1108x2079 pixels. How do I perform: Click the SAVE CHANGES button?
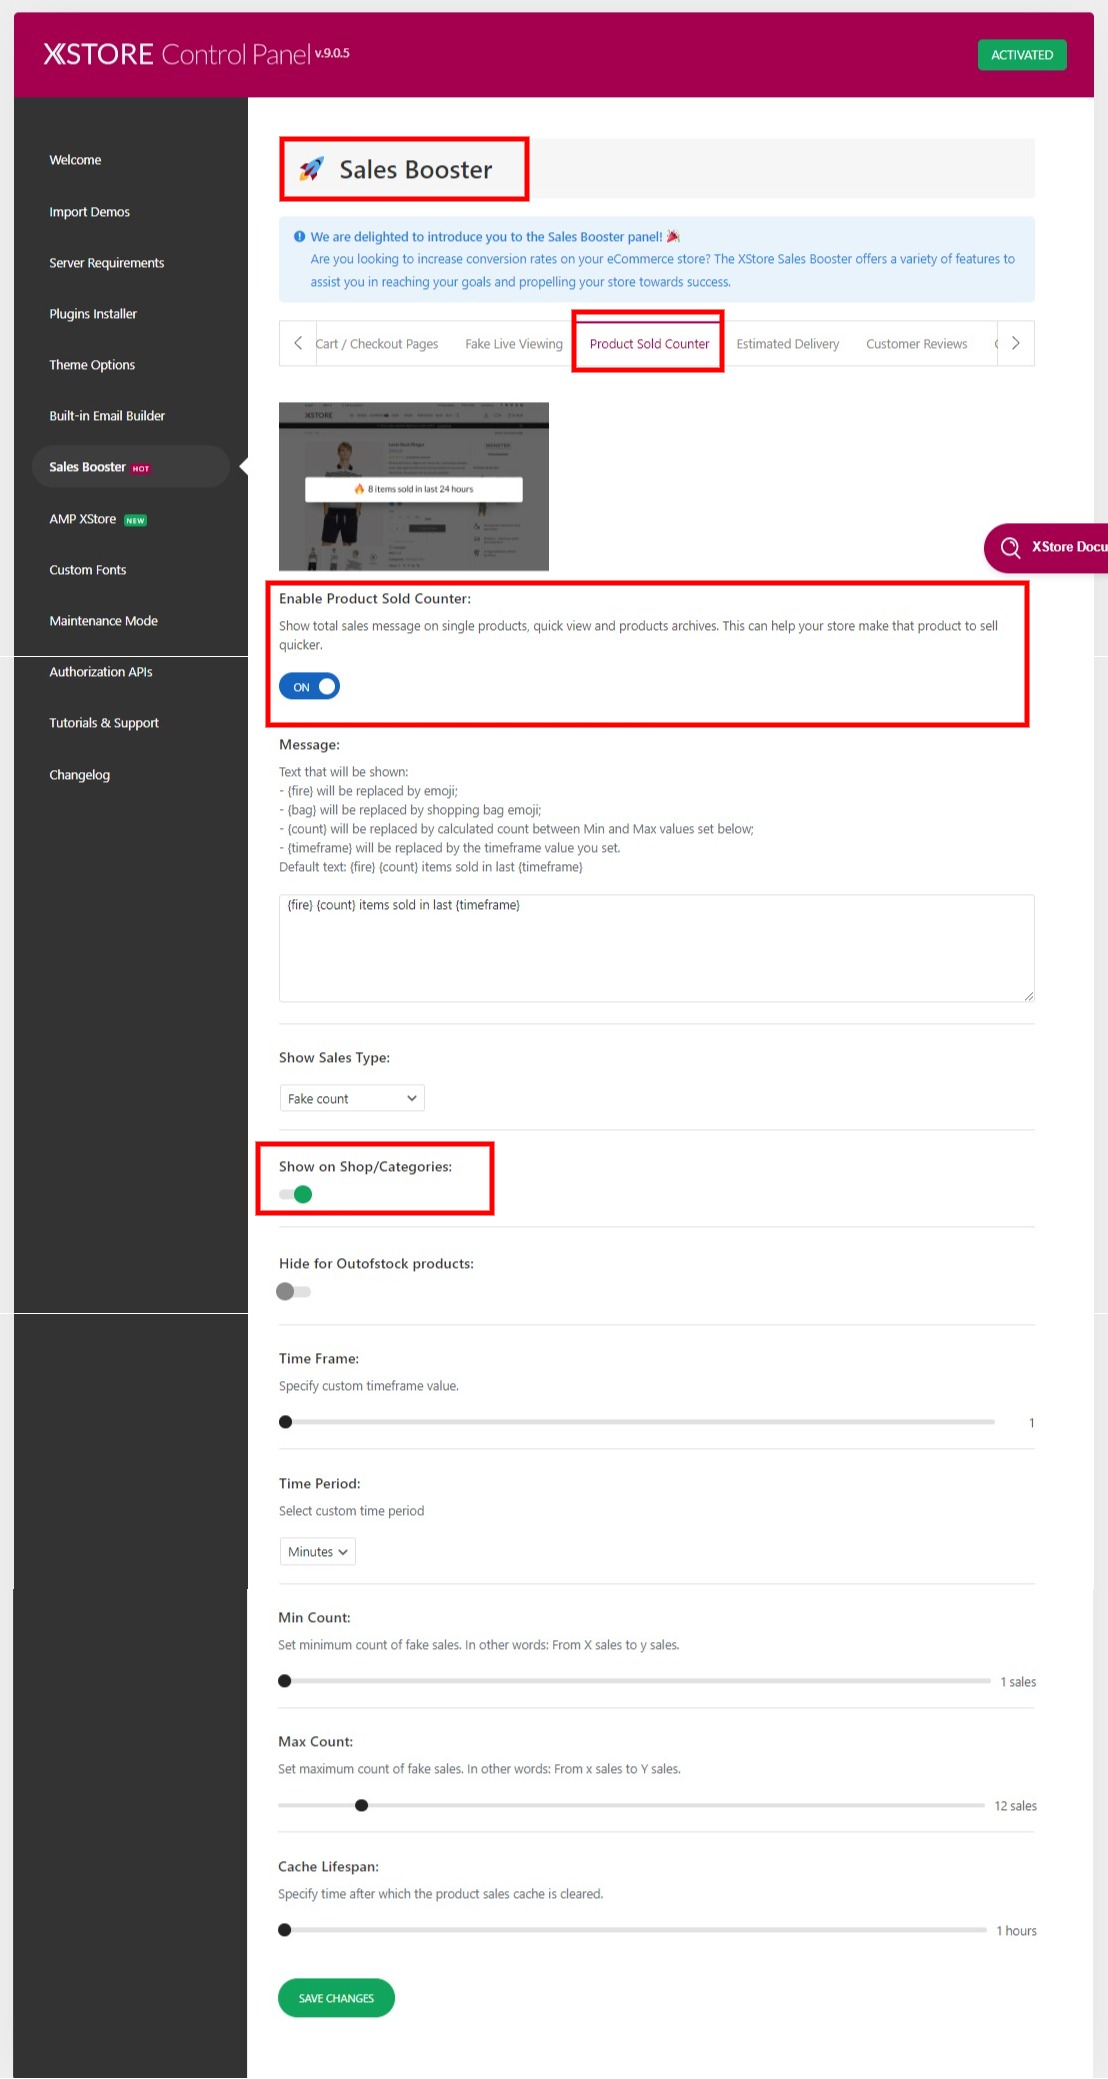pos(336,1998)
